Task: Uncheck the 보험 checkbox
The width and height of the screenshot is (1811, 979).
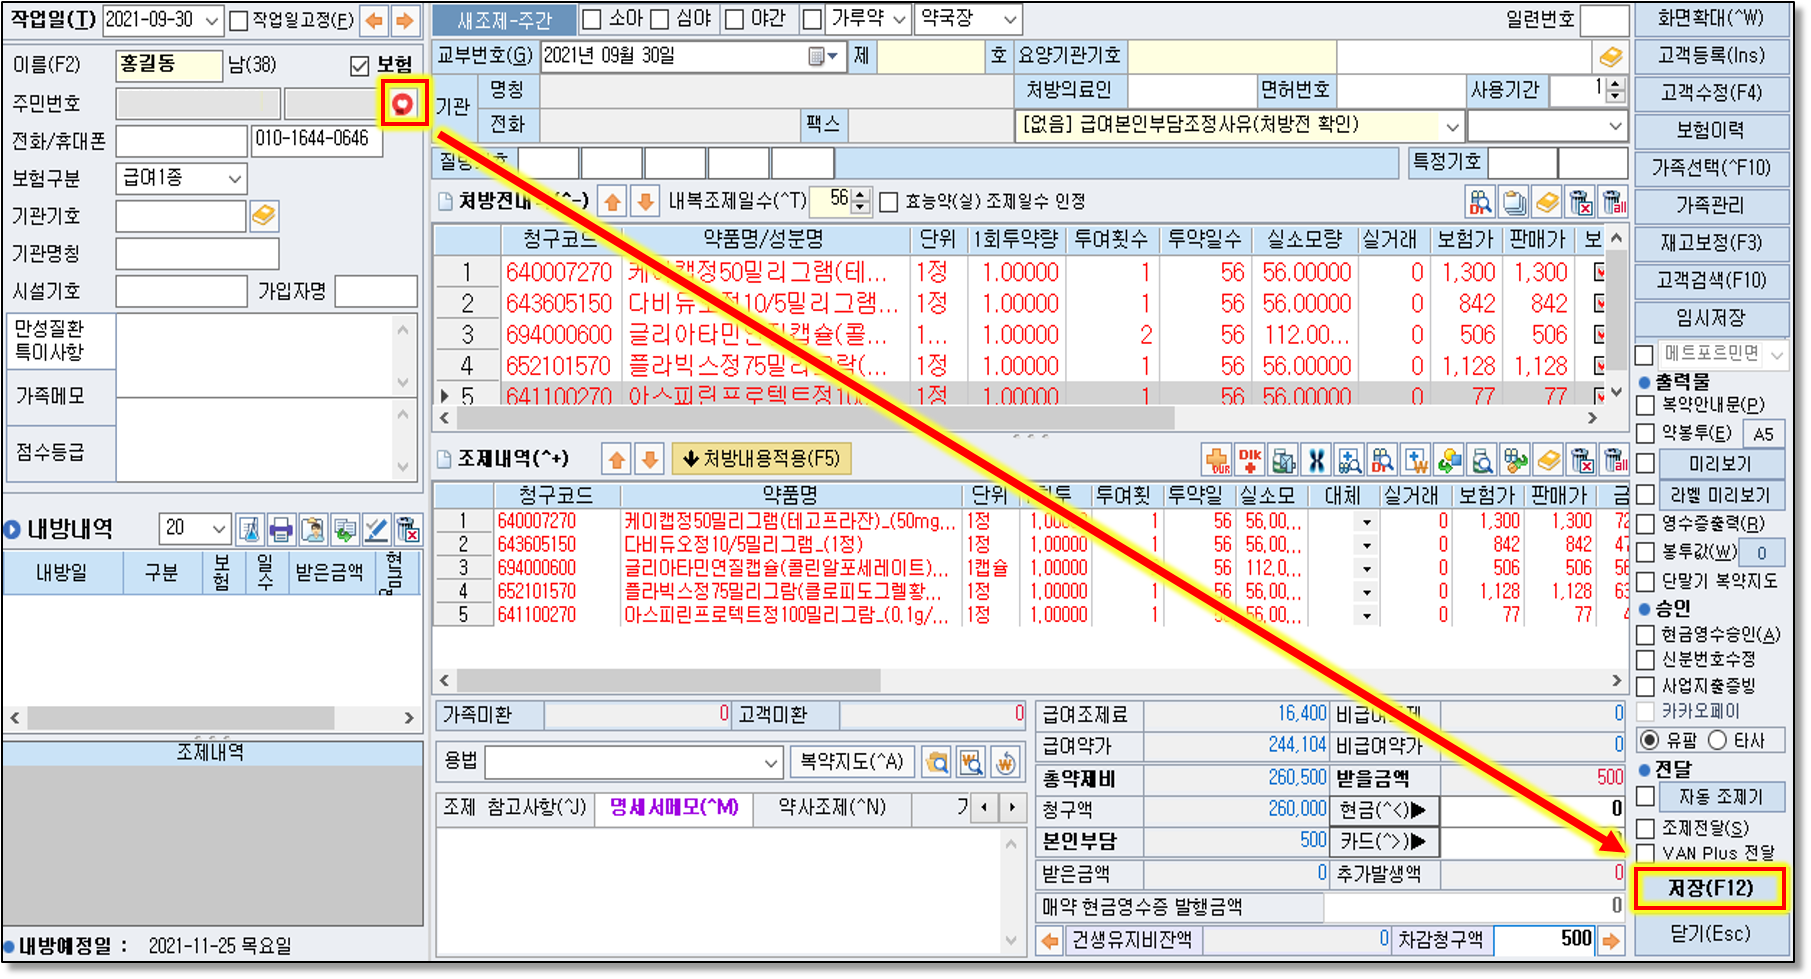Action: (360, 66)
